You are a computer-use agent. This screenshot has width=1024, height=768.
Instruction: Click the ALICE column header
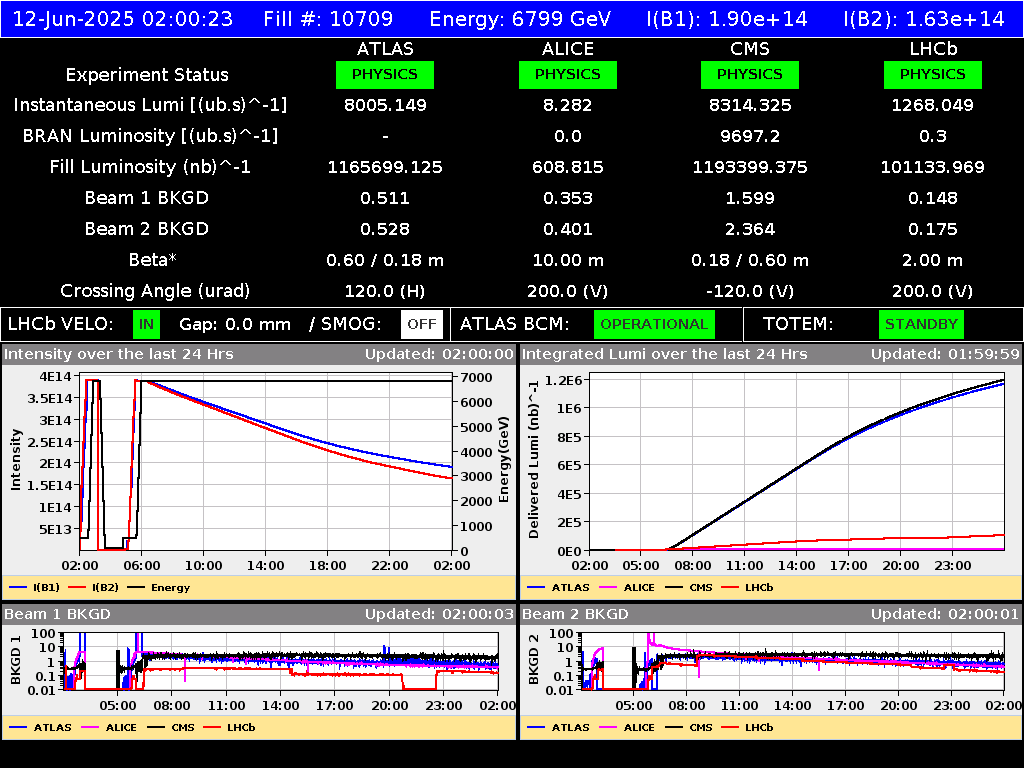pos(568,49)
